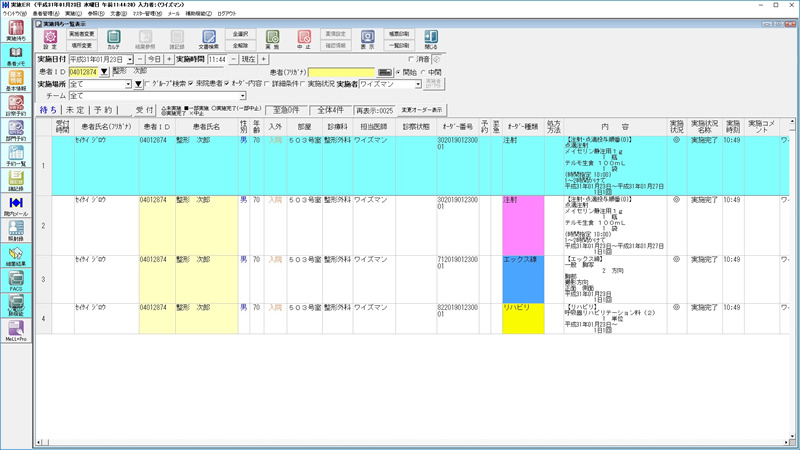Screen dimensions: 800x450
Task: Open the 患者メモ sidebar icon
Action: [x=16, y=56]
